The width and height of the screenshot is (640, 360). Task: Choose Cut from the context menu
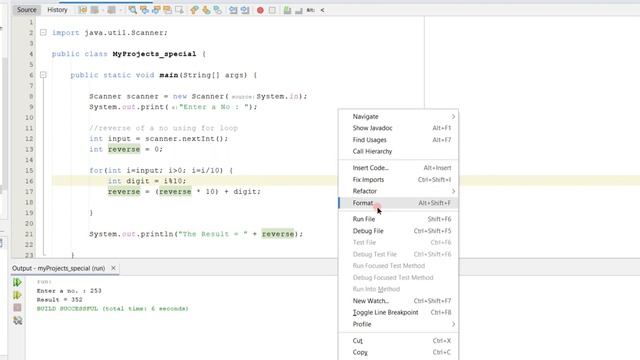(399, 340)
